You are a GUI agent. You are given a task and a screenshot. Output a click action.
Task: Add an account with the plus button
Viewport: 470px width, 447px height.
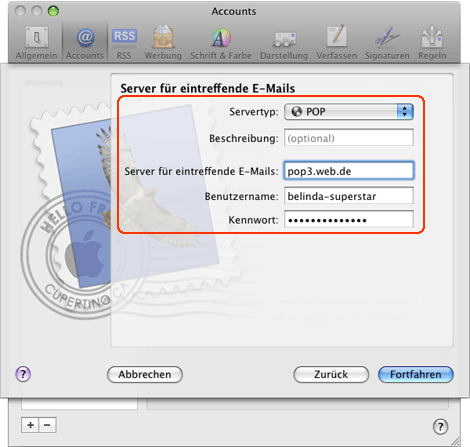click(x=30, y=425)
